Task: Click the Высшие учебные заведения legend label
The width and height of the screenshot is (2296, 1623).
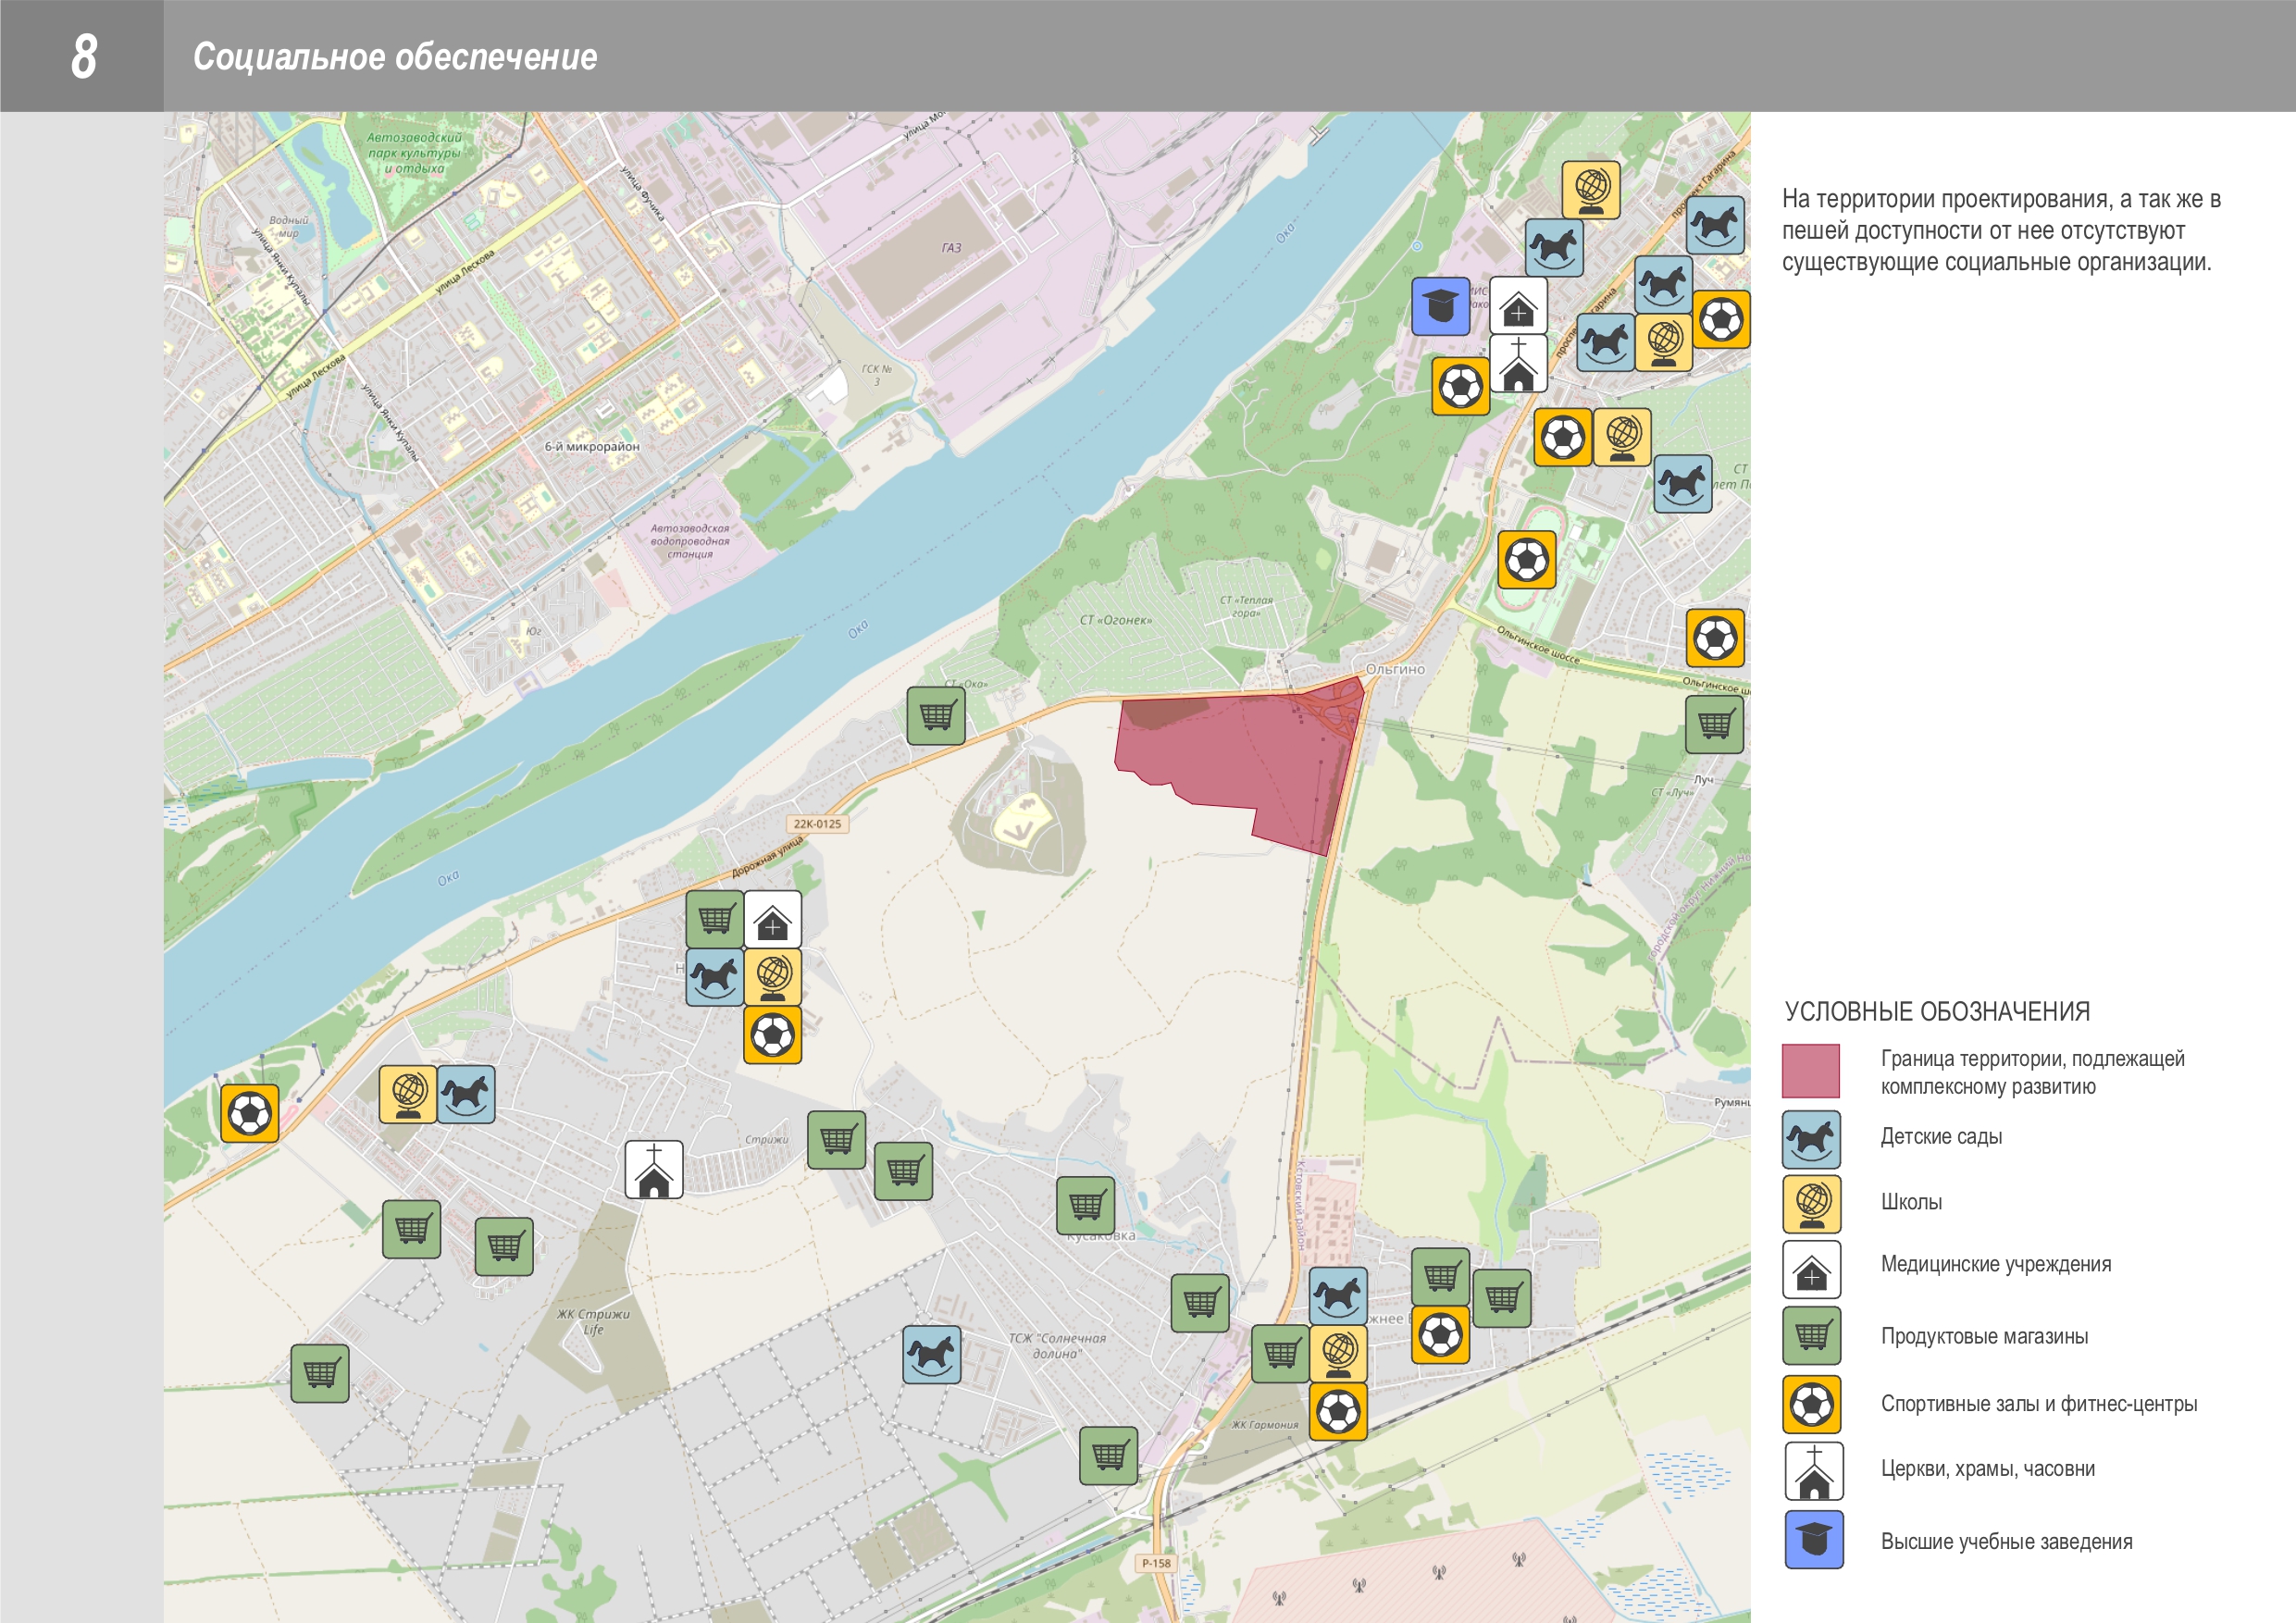Action: click(2006, 1541)
